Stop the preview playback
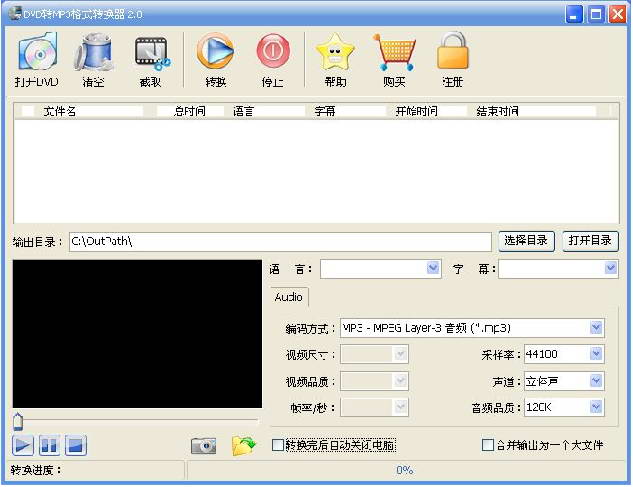Screen dimensions: 633x487 76,445
